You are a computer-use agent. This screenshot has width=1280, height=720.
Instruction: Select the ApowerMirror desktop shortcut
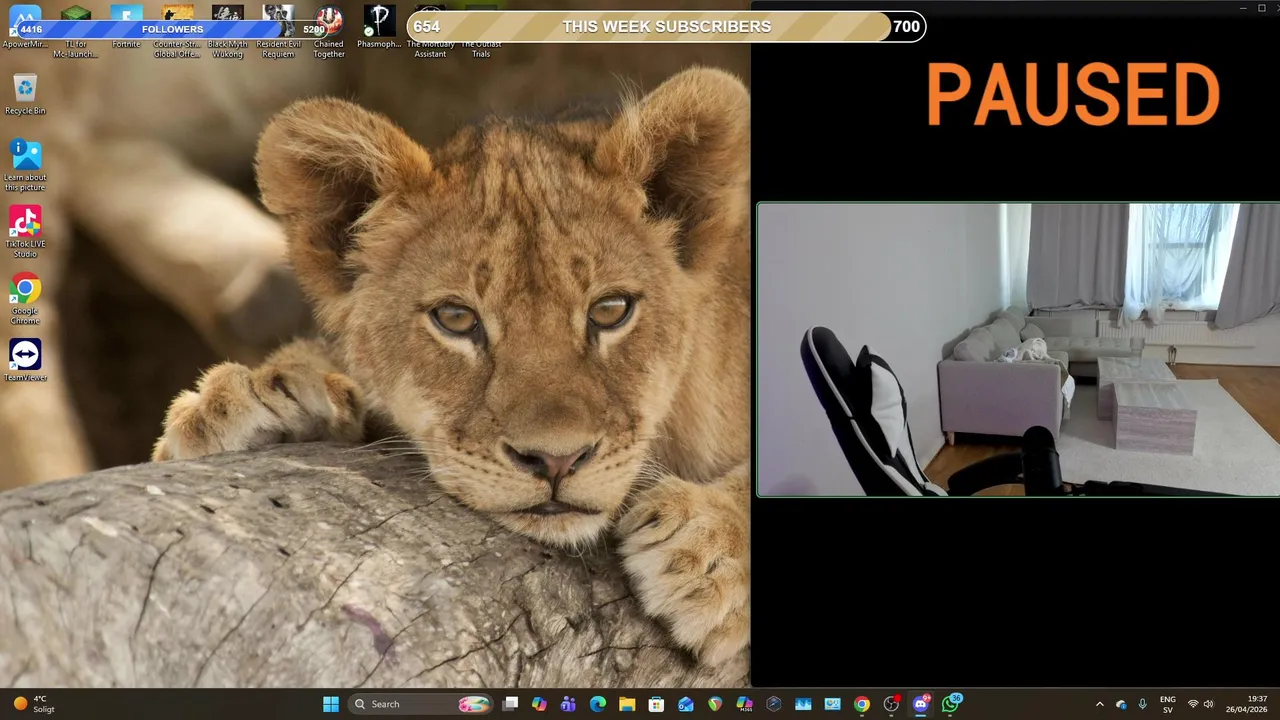click(x=25, y=27)
